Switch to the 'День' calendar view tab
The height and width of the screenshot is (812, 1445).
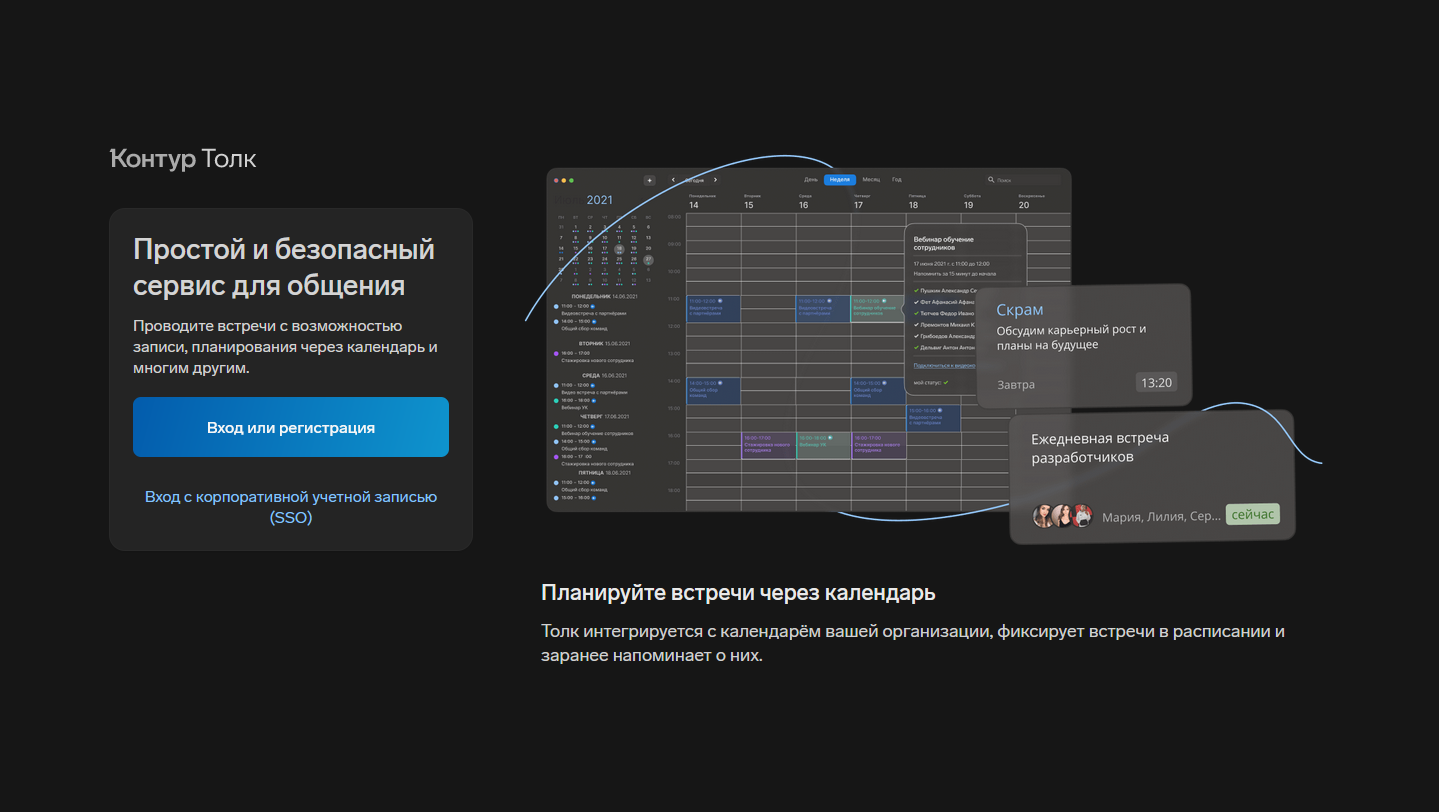(811, 180)
